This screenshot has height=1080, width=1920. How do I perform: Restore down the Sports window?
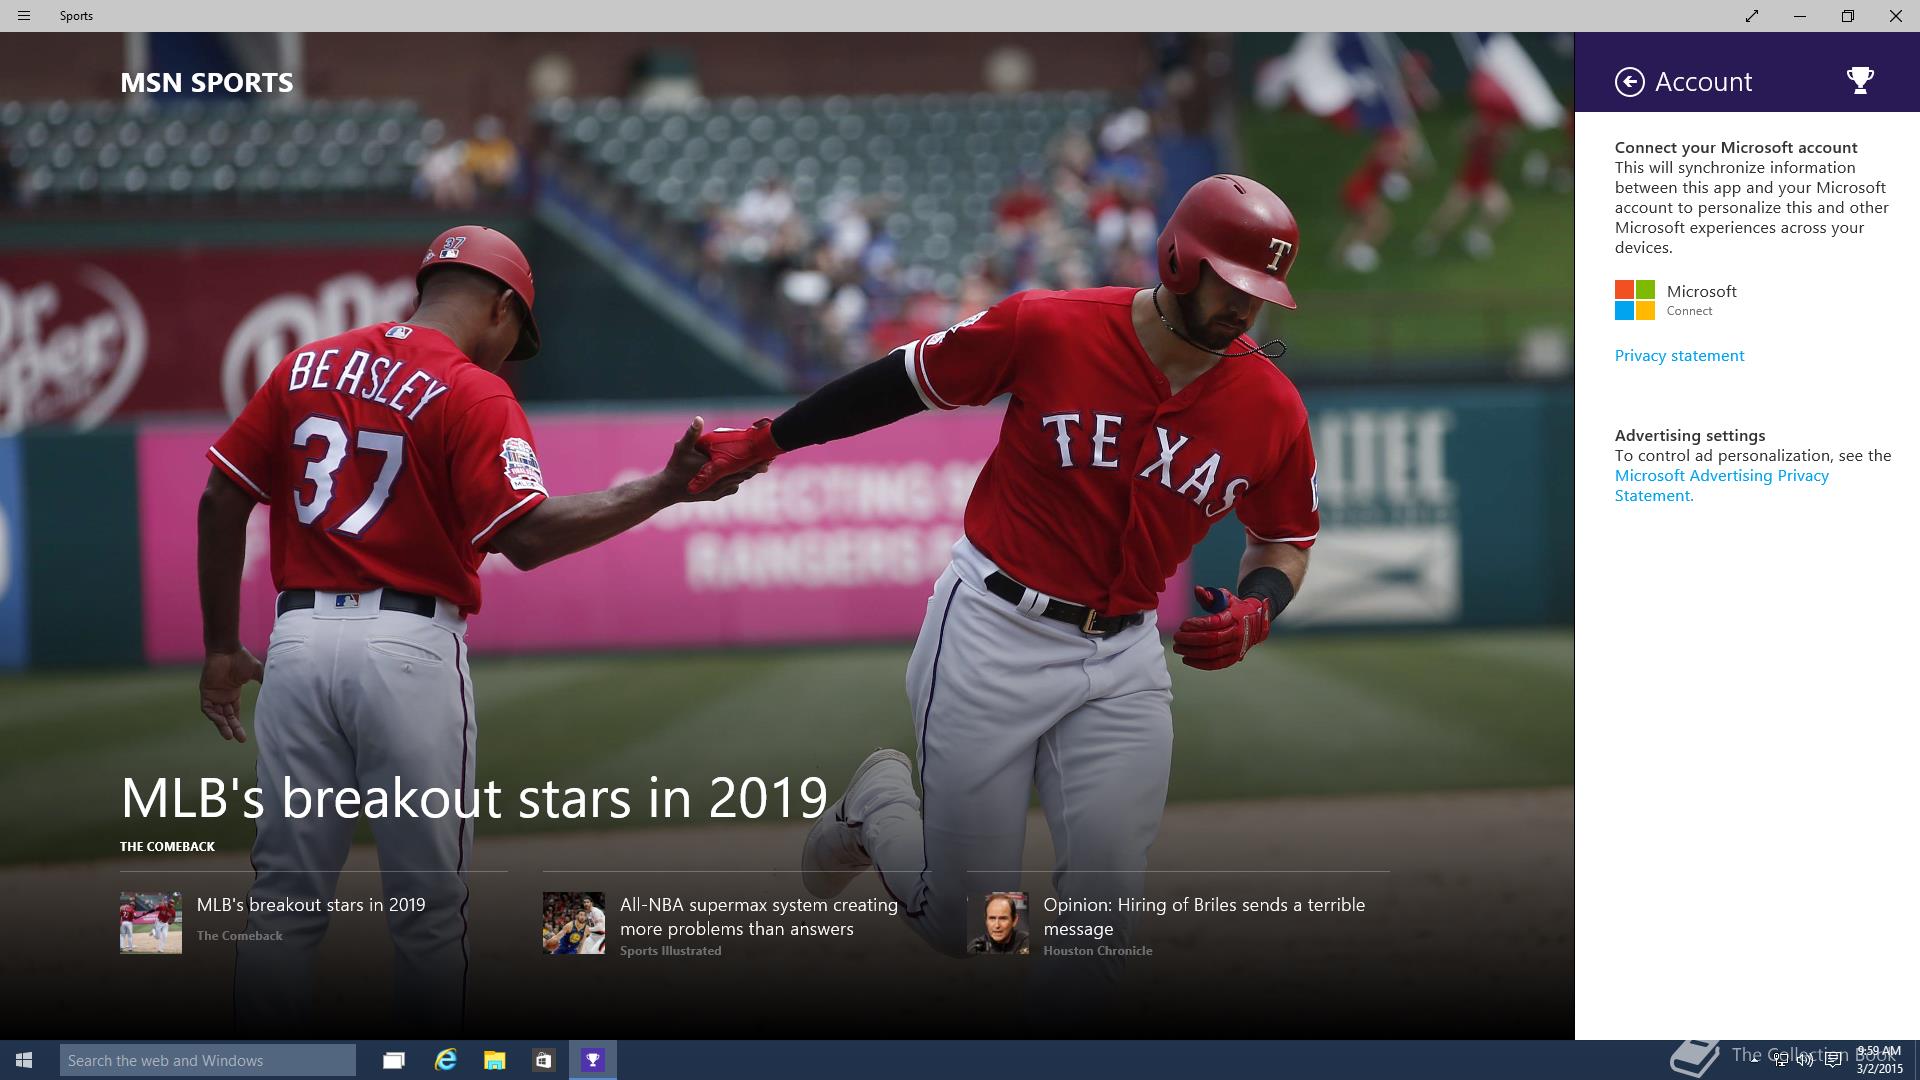coord(1847,16)
